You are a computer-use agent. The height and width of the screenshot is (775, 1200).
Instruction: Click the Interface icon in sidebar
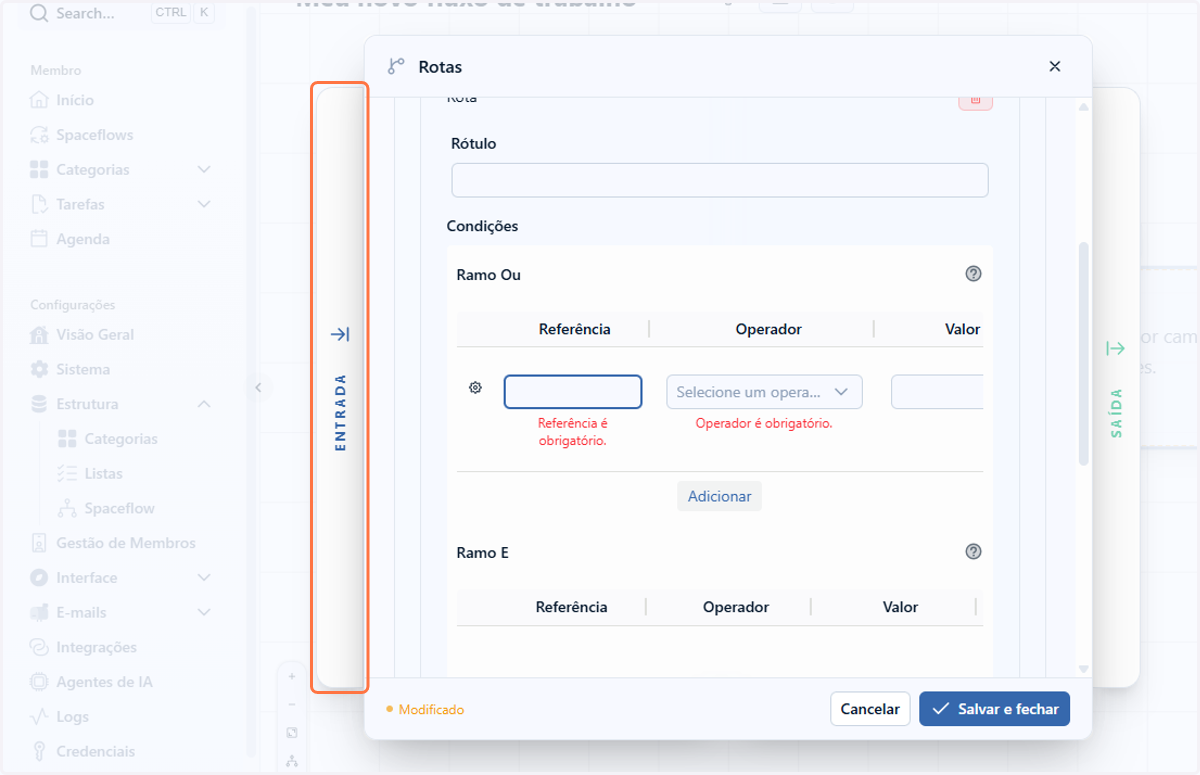click(39, 578)
